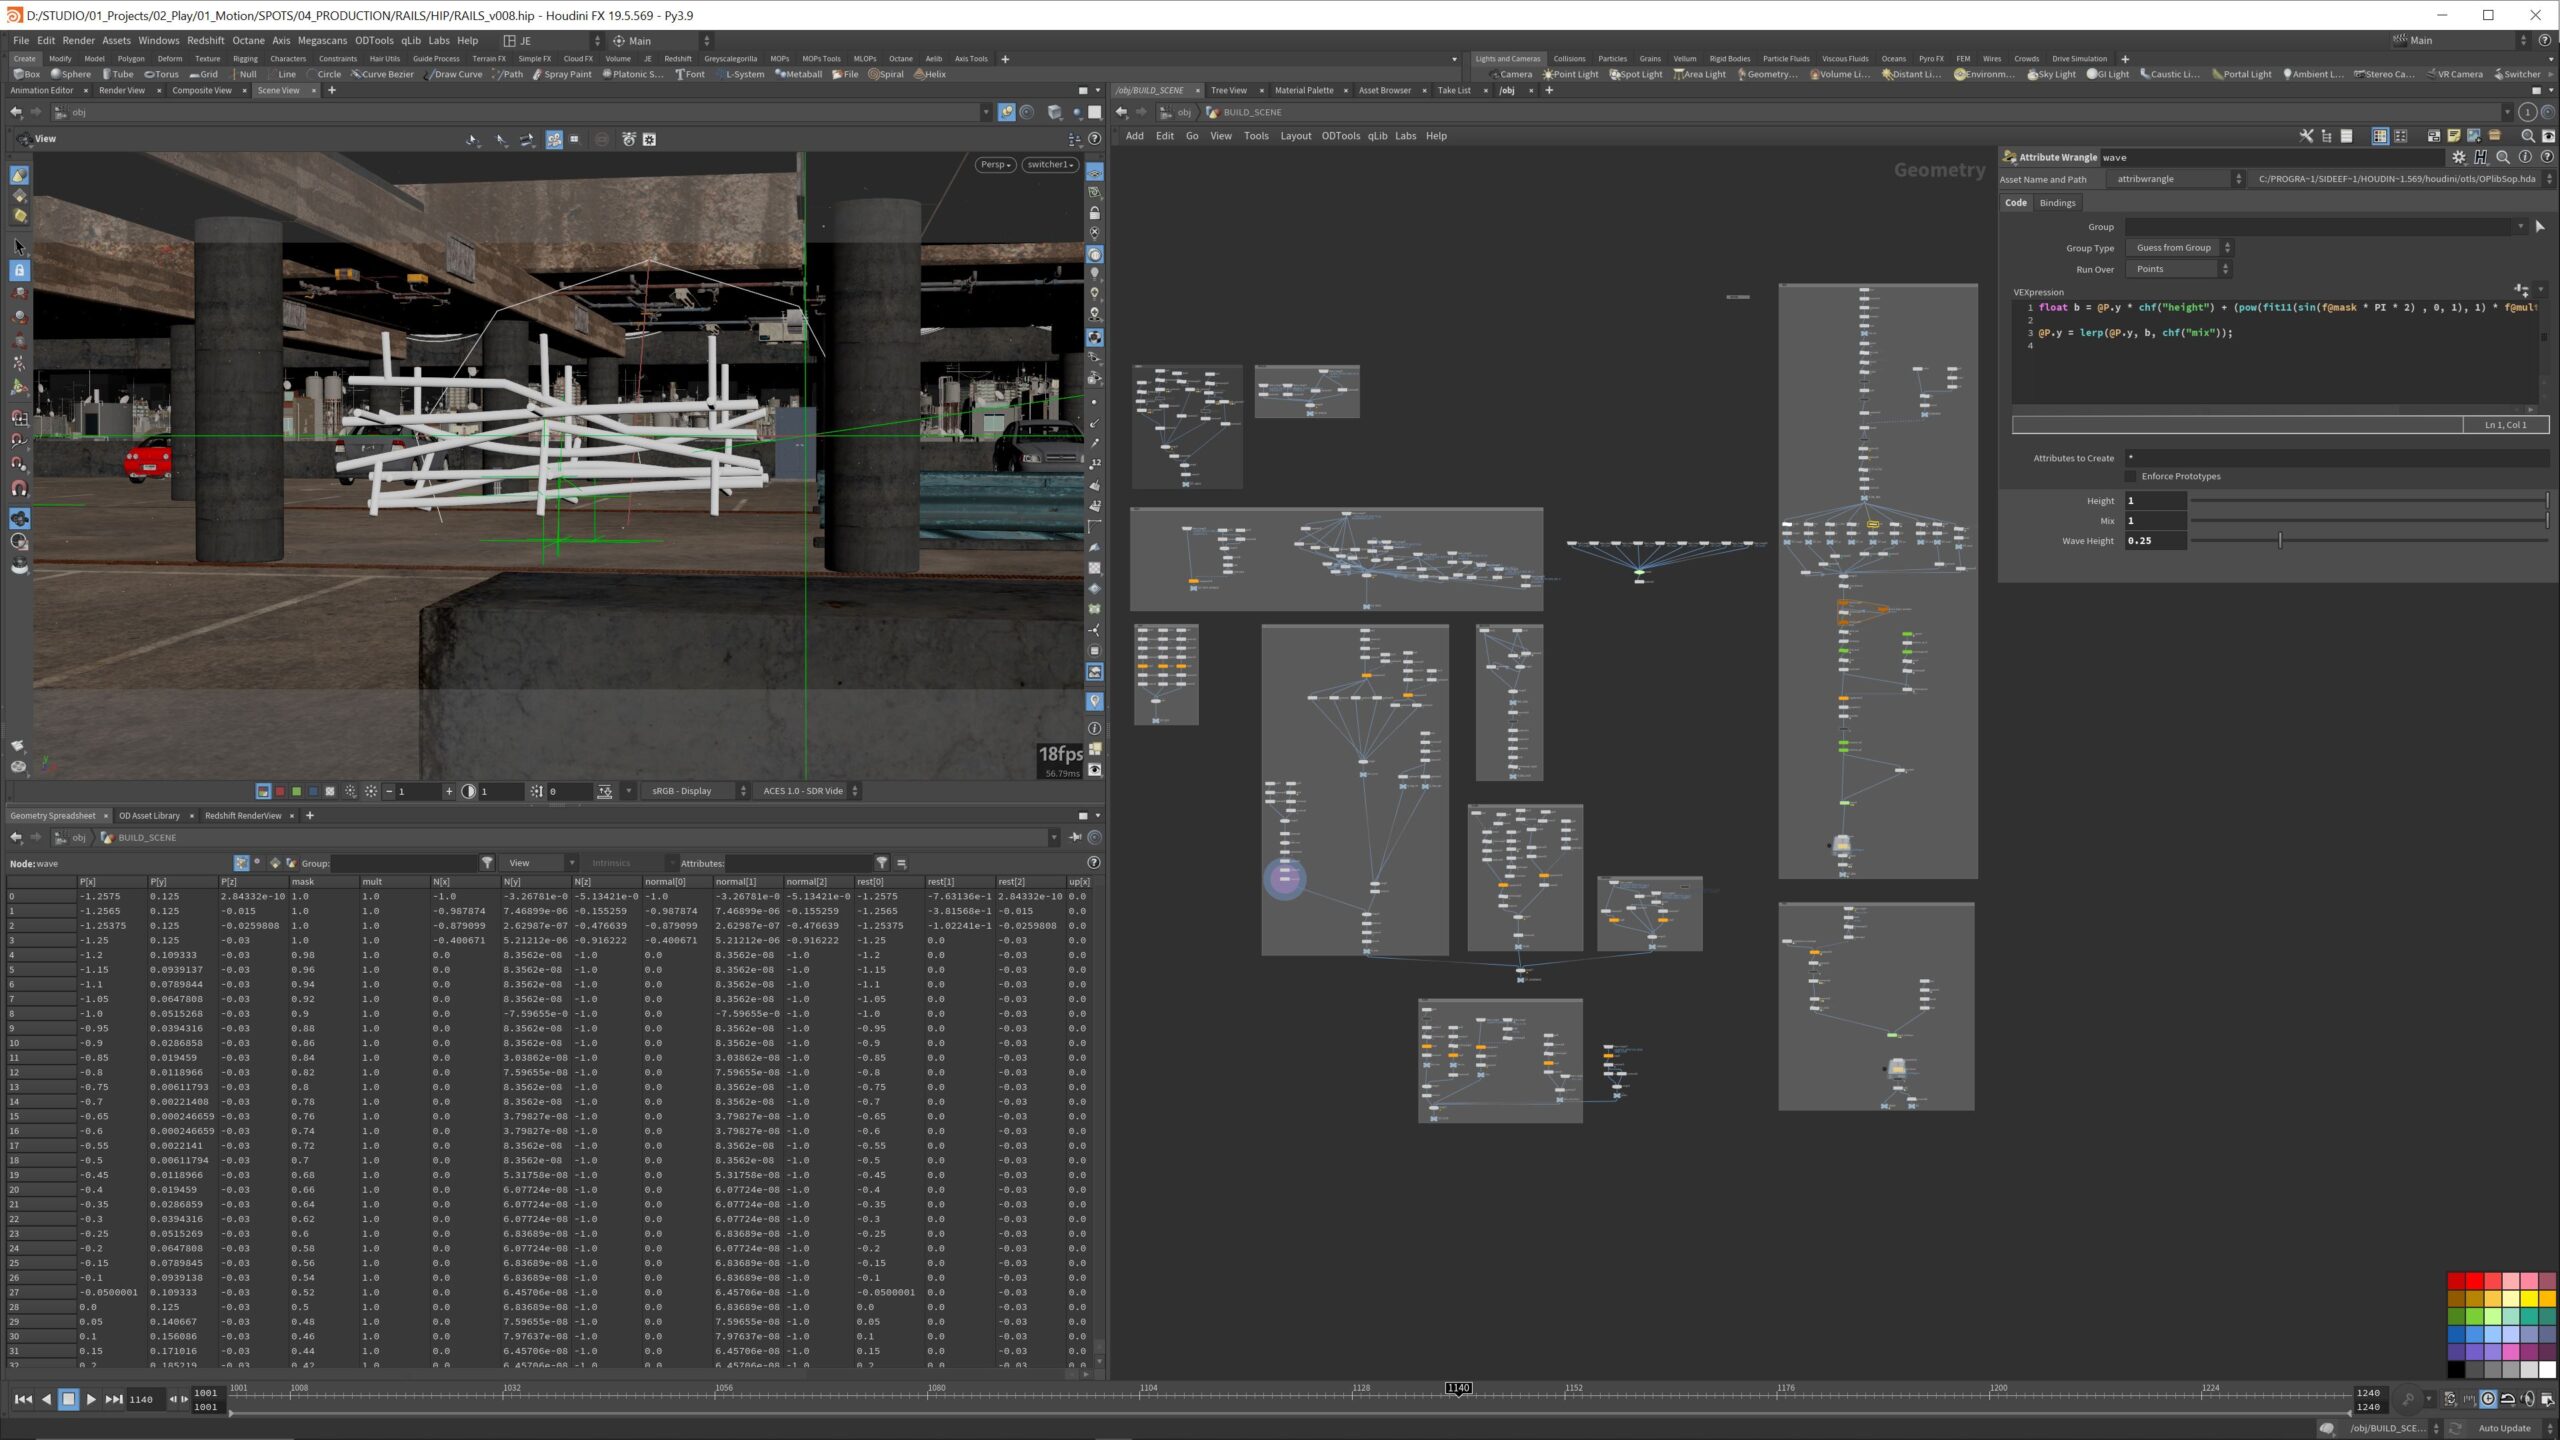
Task: Toggle real time playback clock button
Action: tap(2488, 1399)
